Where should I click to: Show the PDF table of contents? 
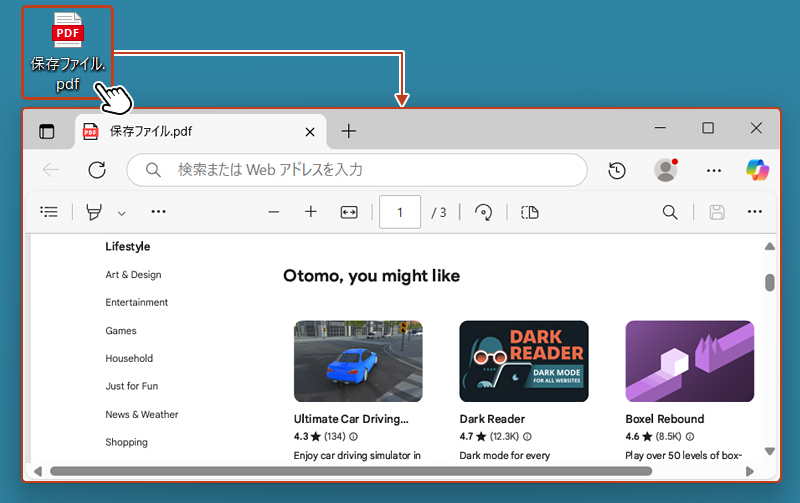pos(49,212)
